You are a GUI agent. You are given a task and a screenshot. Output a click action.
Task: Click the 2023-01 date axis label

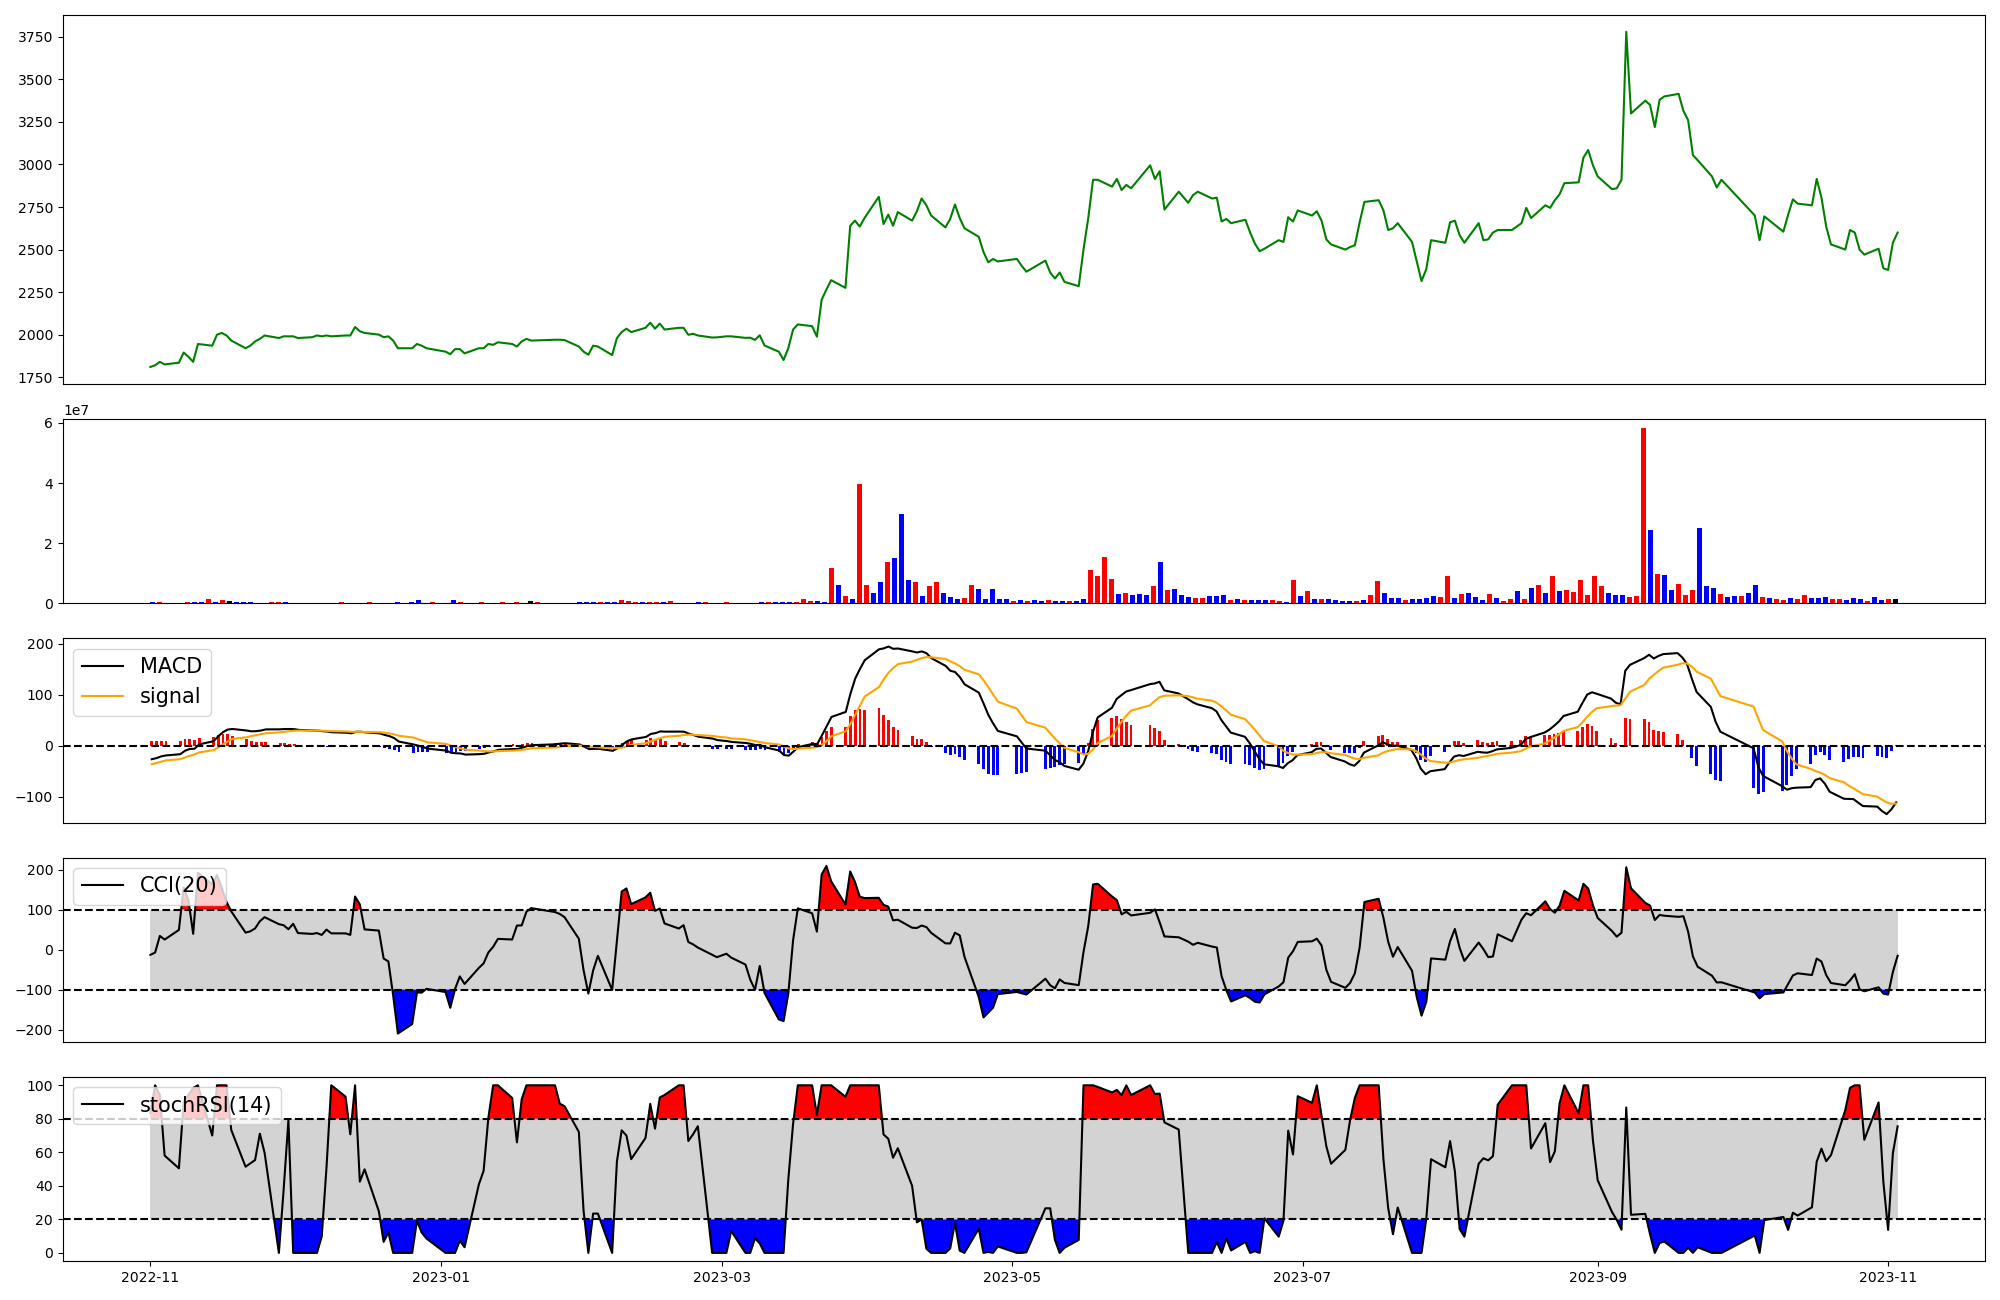(440, 1277)
